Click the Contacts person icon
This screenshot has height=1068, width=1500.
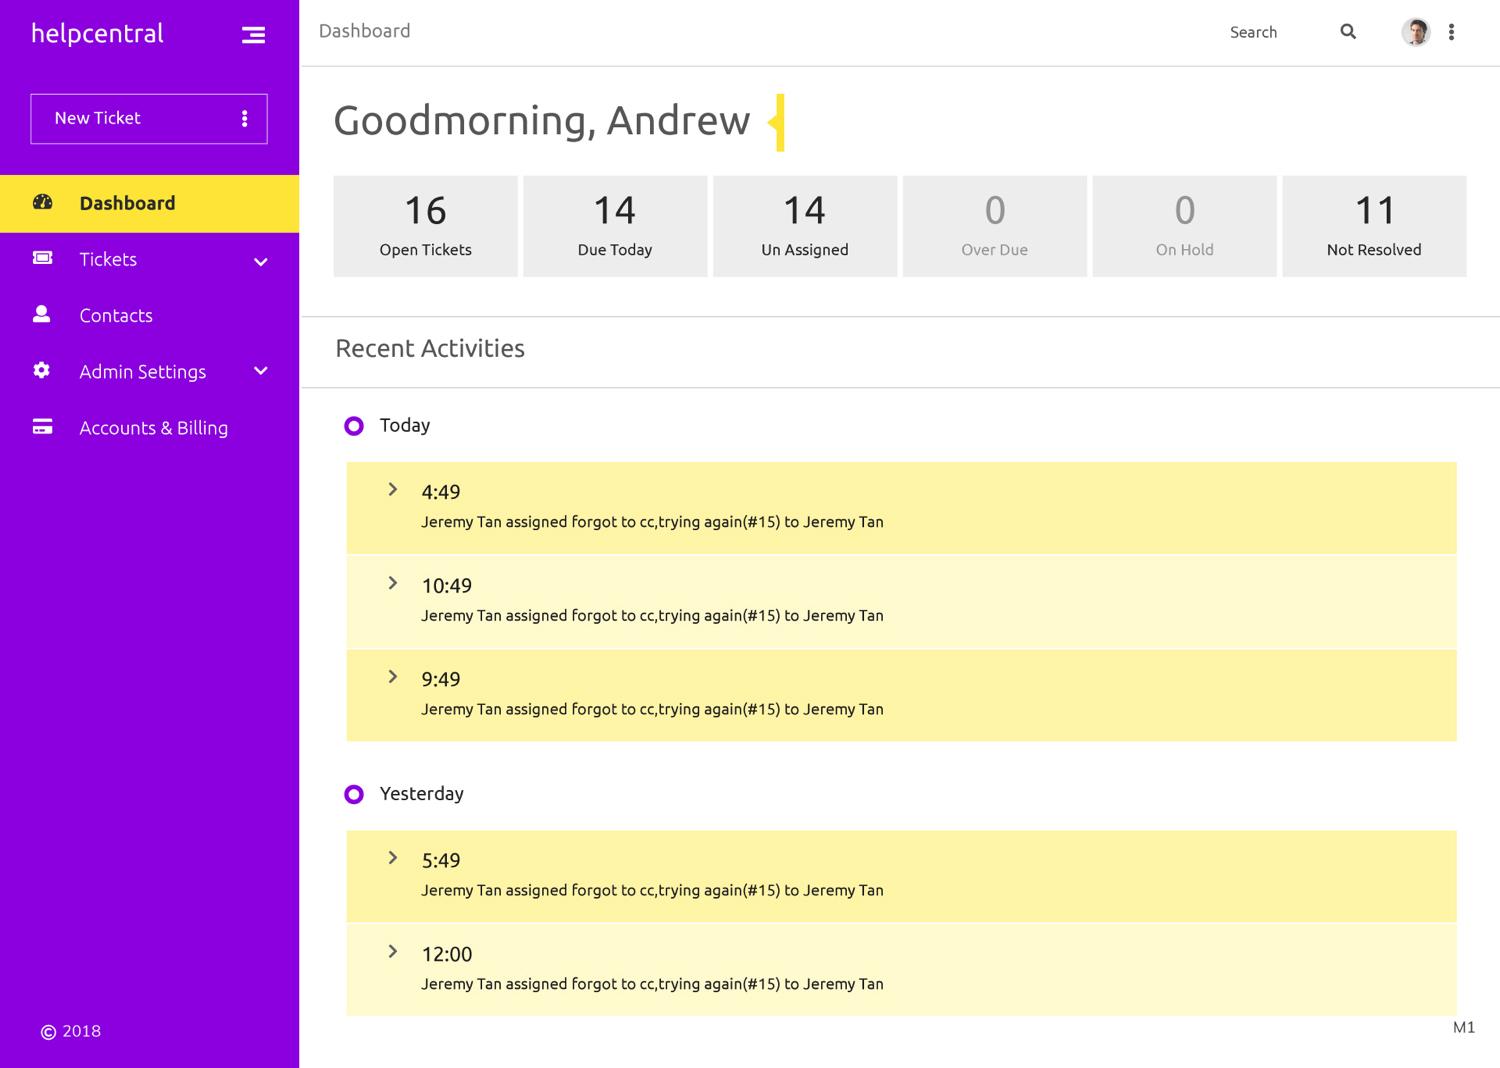tap(42, 314)
